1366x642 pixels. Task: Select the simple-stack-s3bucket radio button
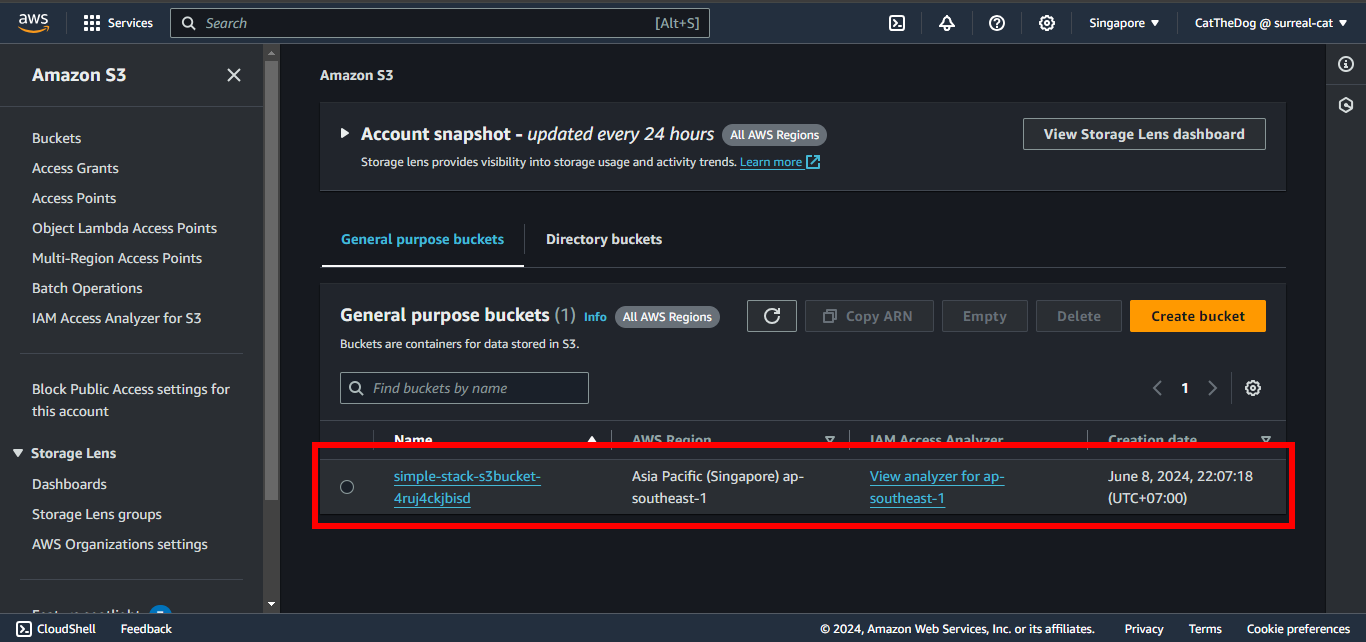point(347,487)
